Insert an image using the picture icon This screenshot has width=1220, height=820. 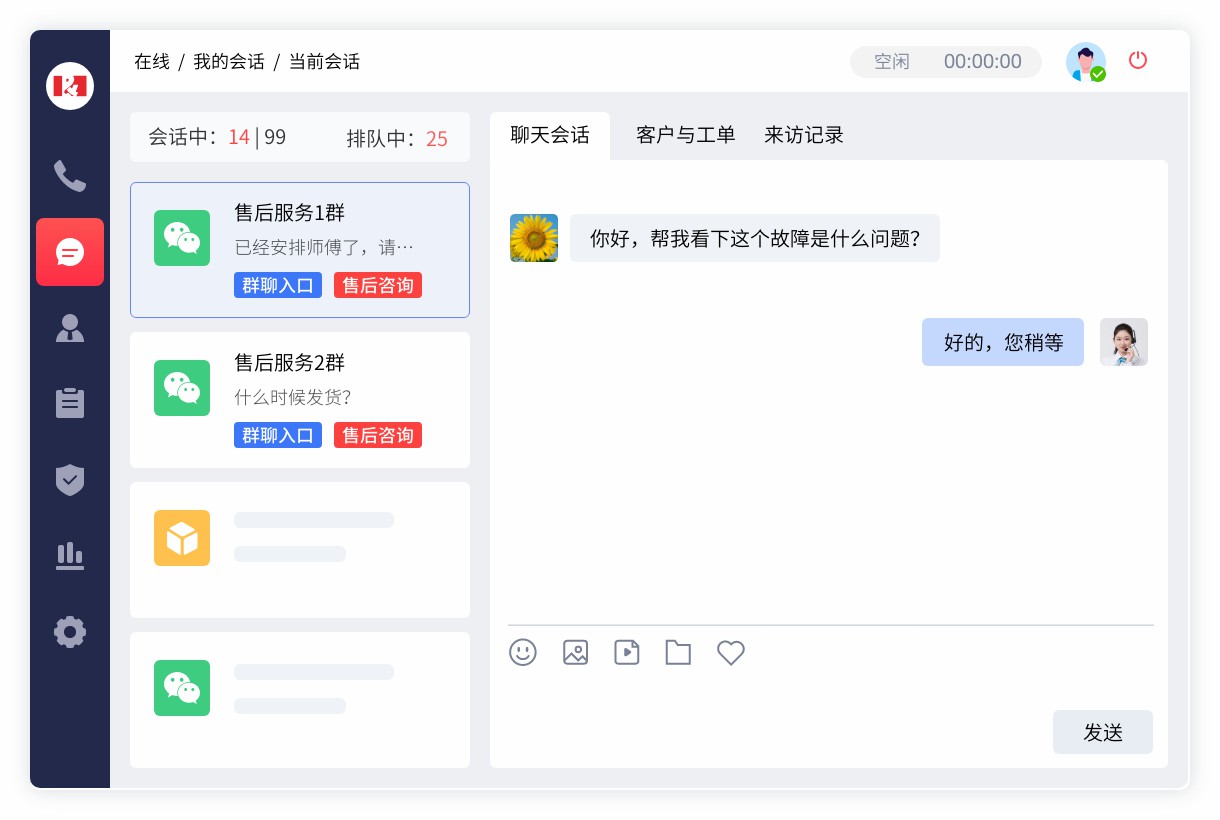575,652
